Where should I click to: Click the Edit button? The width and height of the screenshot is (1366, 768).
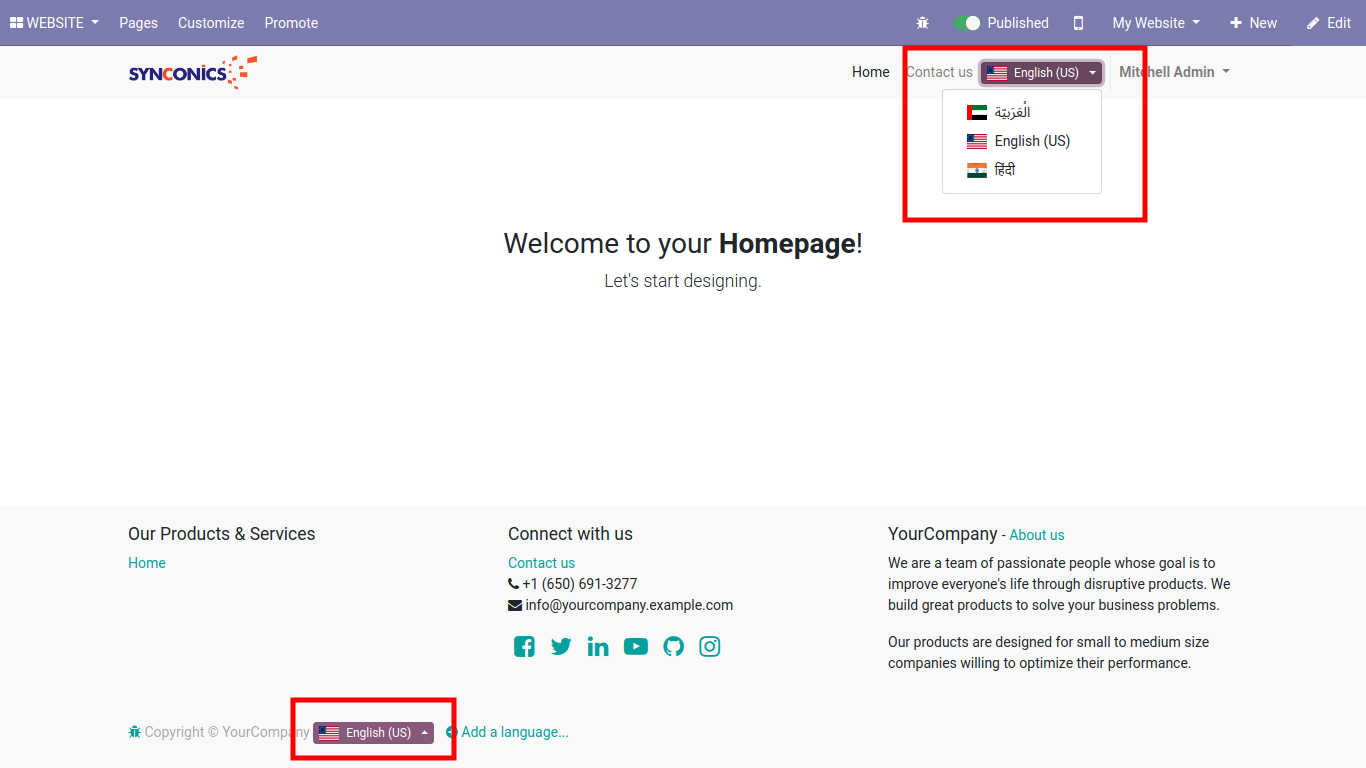[x=1329, y=23]
